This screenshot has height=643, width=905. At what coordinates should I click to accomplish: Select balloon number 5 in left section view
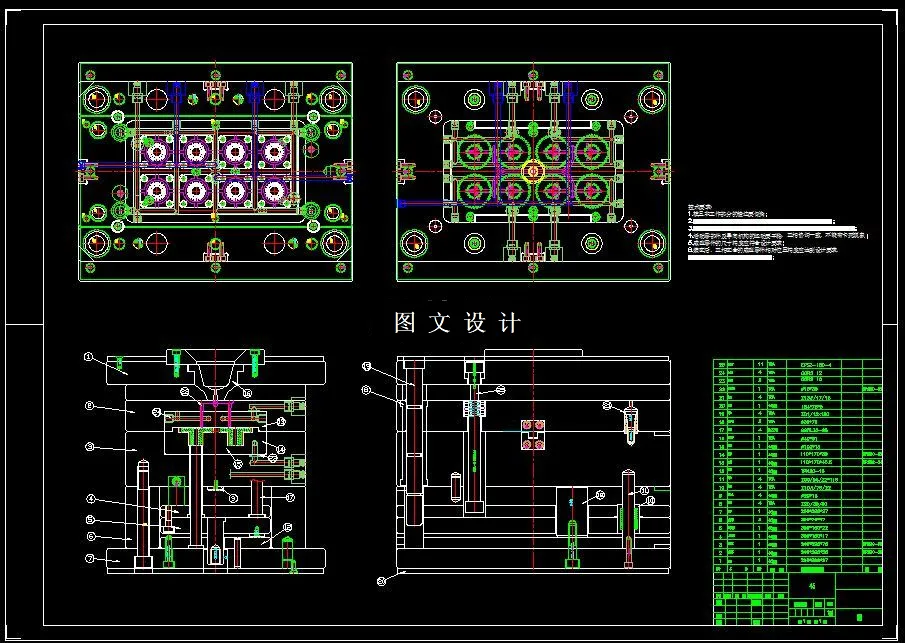[x=91, y=519]
